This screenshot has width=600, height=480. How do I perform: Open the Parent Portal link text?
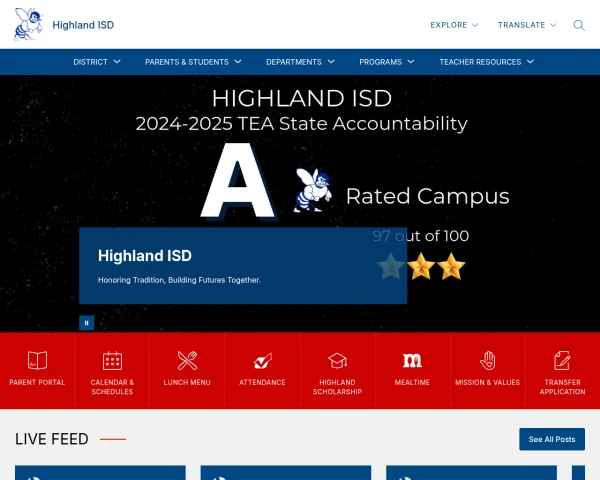pos(37,382)
